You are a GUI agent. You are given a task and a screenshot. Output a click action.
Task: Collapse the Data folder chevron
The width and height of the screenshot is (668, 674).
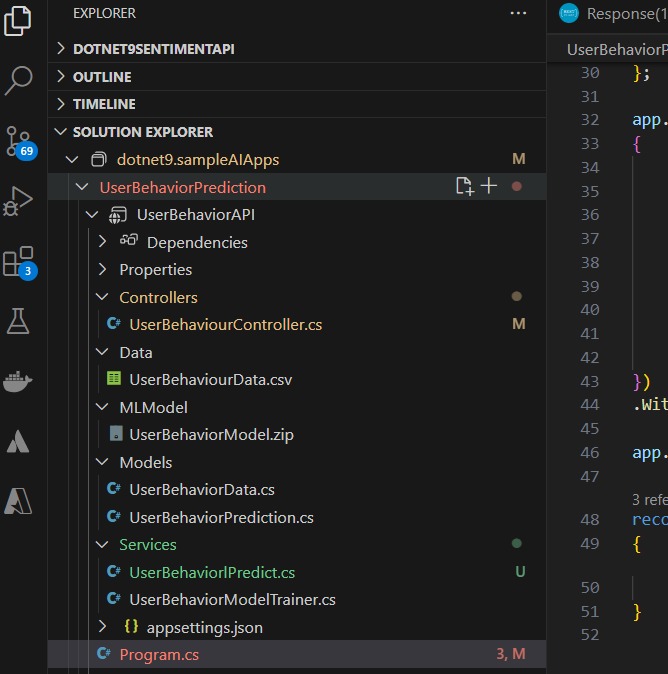click(102, 352)
